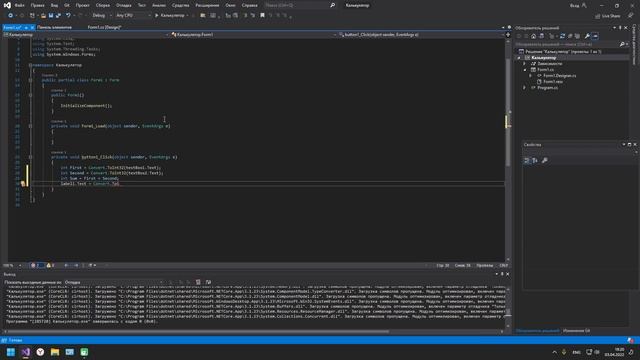The image size is (640, 360).
Task: Click the preview toggle icon in Solution Explorer toolbar
Action: [596, 36]
